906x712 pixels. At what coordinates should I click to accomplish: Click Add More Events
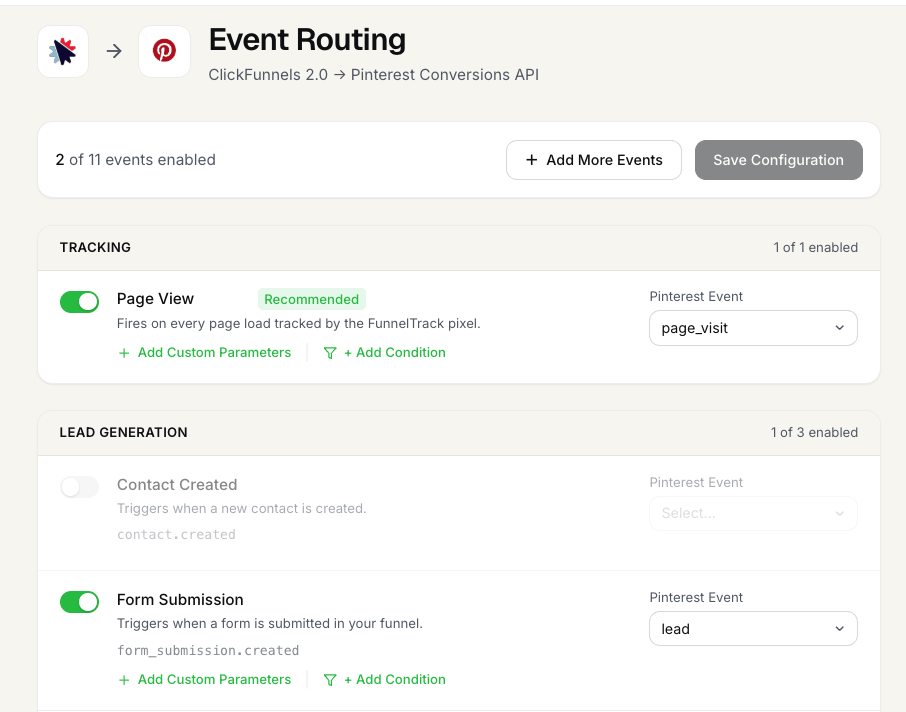pos(594,160)
